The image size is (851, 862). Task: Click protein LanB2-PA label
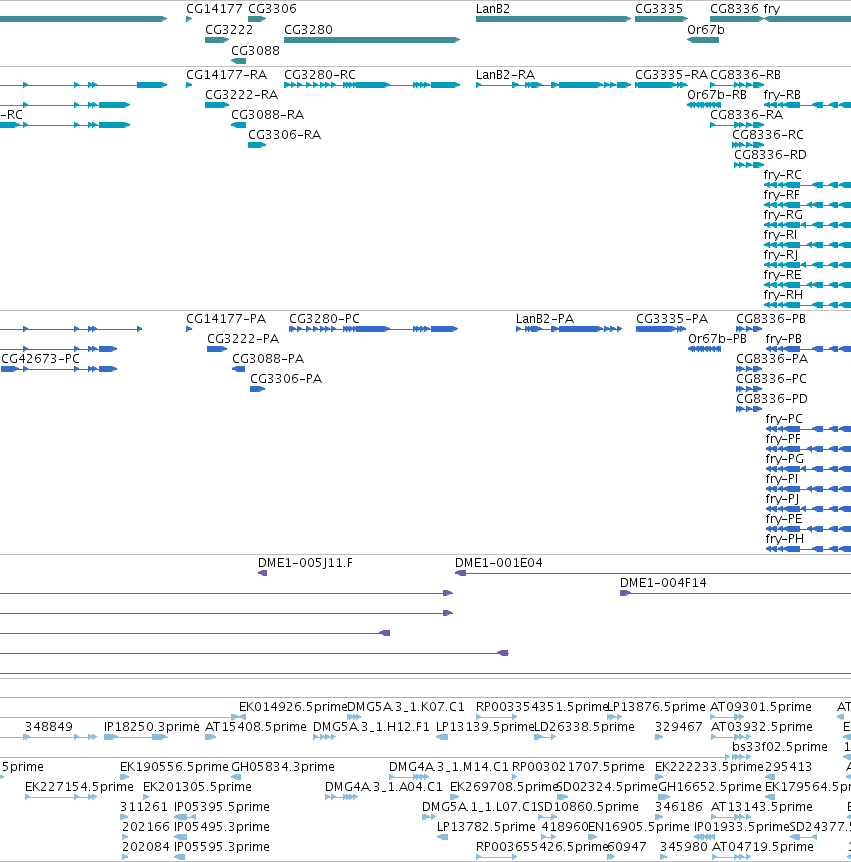(x=545, y=319)
